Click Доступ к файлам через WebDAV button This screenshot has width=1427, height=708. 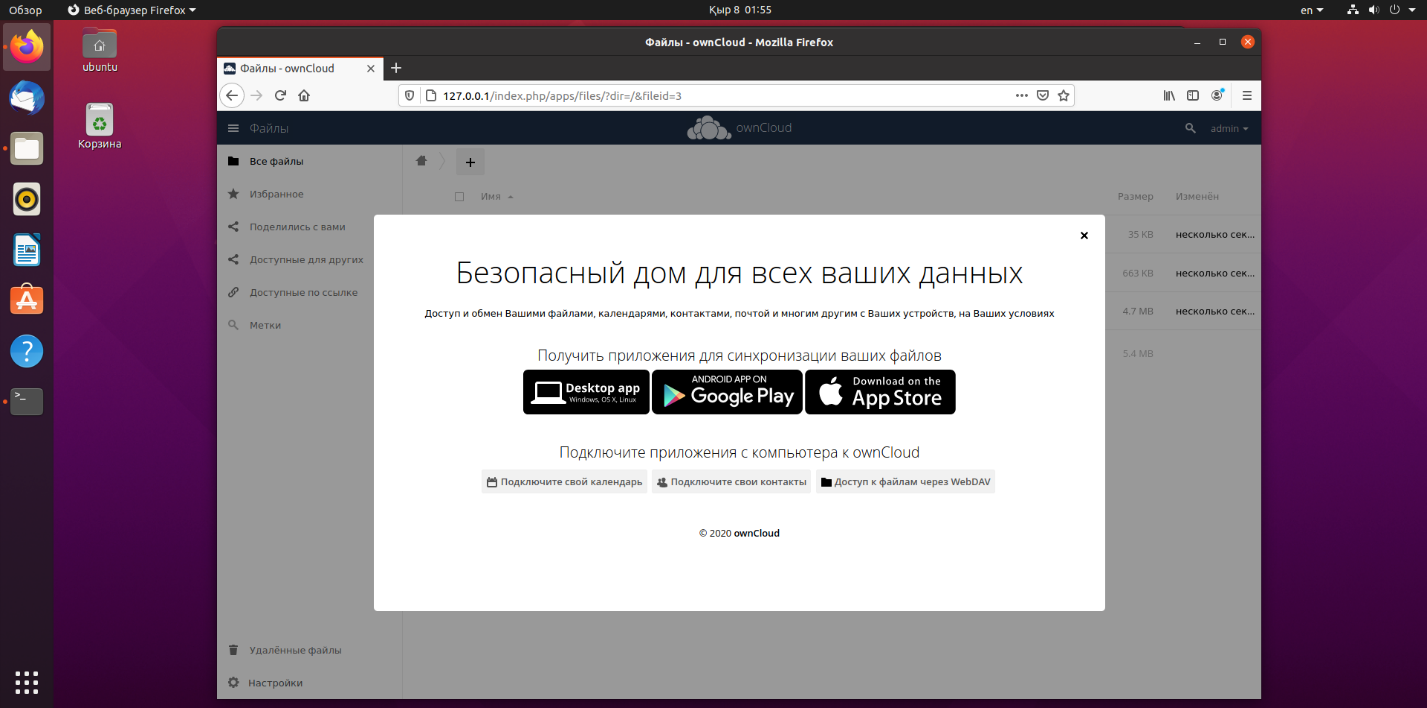point(905,482)
